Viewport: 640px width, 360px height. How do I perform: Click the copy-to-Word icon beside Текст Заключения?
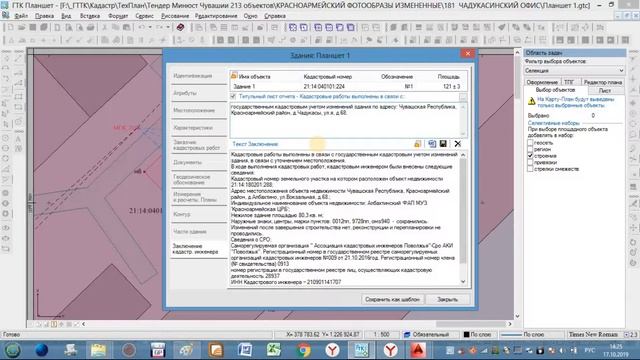432,144
